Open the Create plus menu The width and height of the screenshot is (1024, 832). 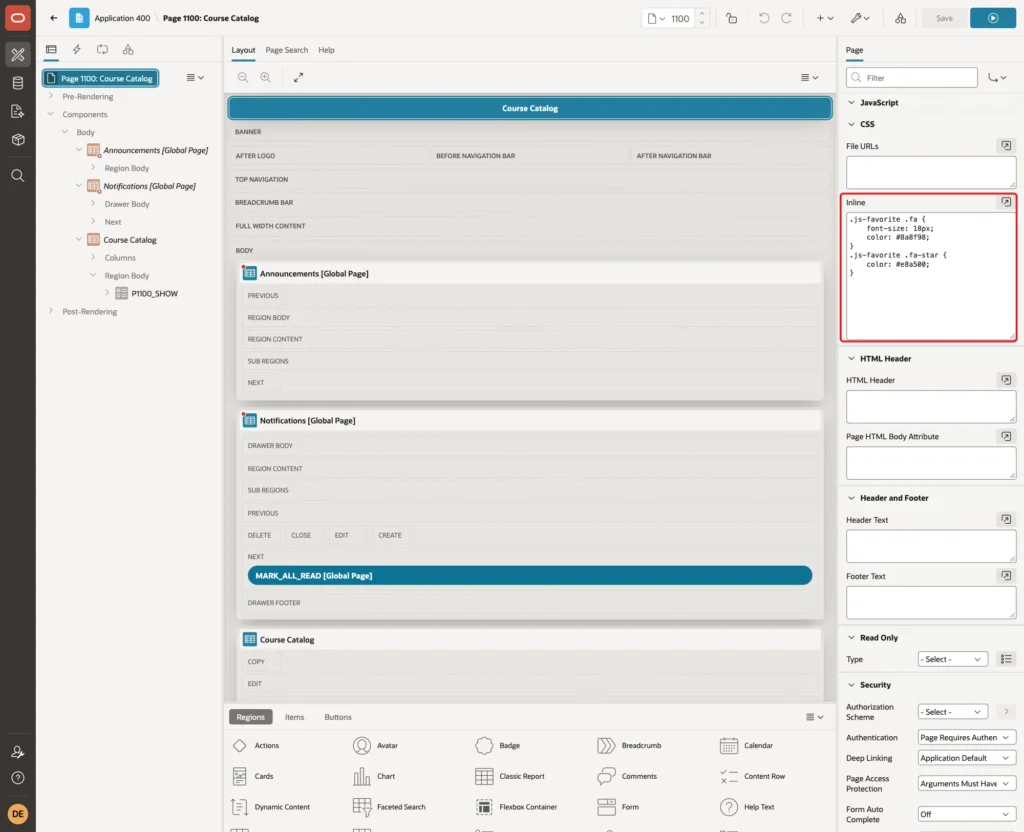(x=825, y=18)
